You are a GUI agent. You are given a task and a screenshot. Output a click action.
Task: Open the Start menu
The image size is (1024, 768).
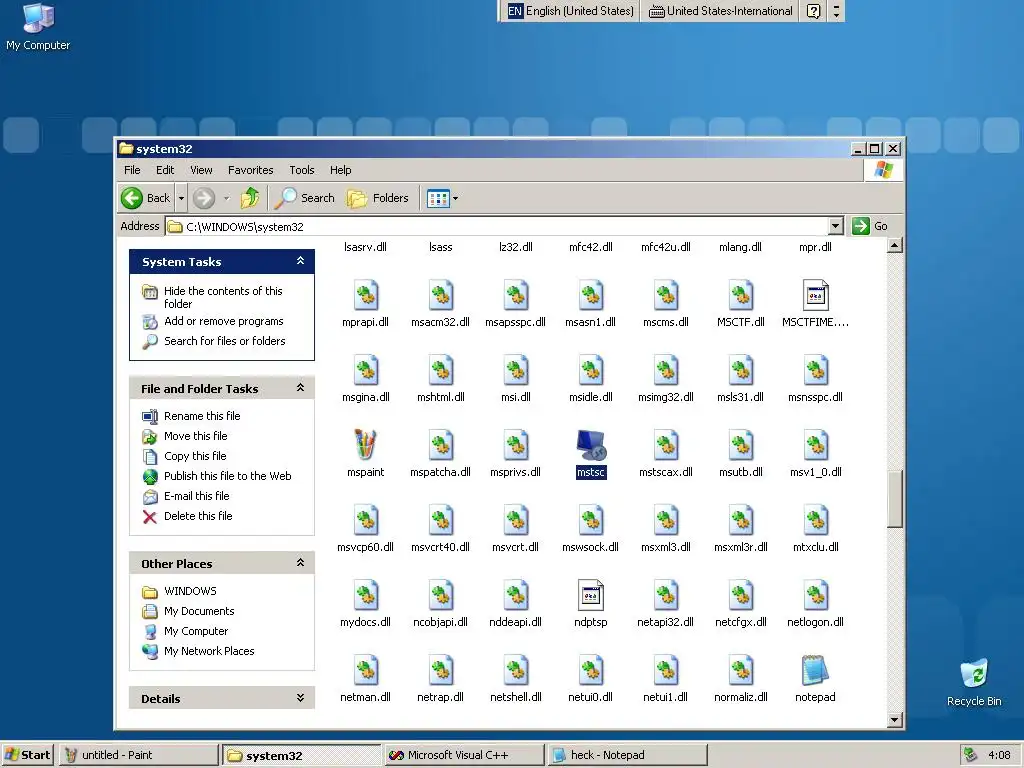coord(27,755)
